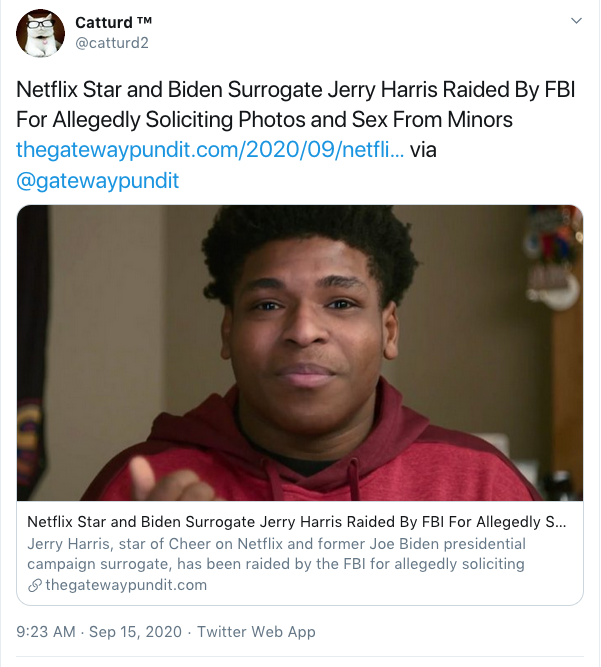Open thegatewaypundit.com domain label in card
Screen dimensions: 601x667
coord(126,585)
